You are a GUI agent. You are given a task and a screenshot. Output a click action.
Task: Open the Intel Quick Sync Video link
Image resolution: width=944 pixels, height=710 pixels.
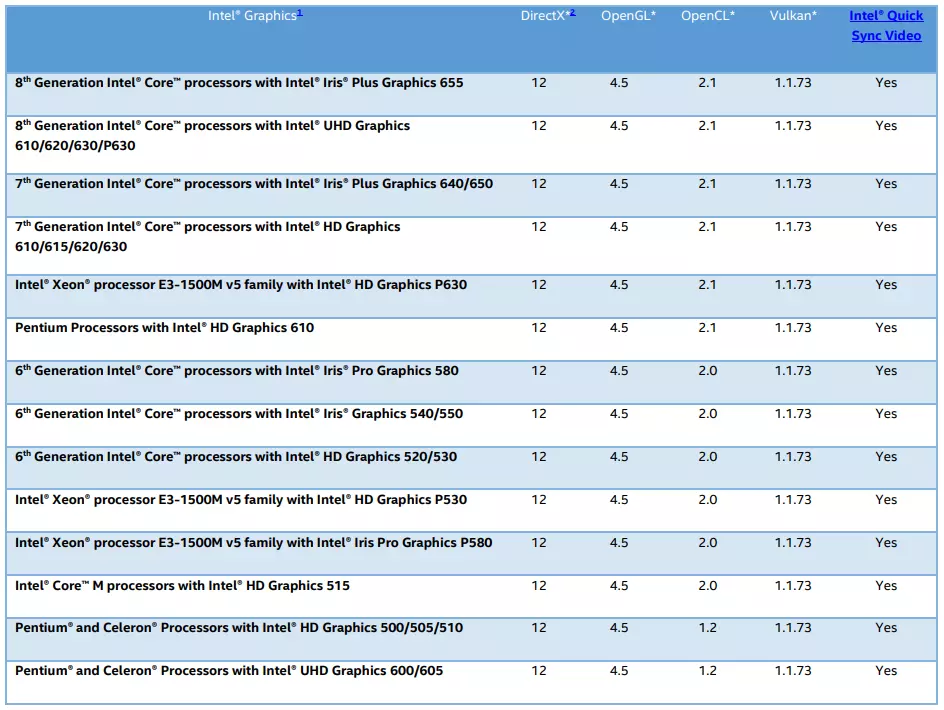pos(886,25)
